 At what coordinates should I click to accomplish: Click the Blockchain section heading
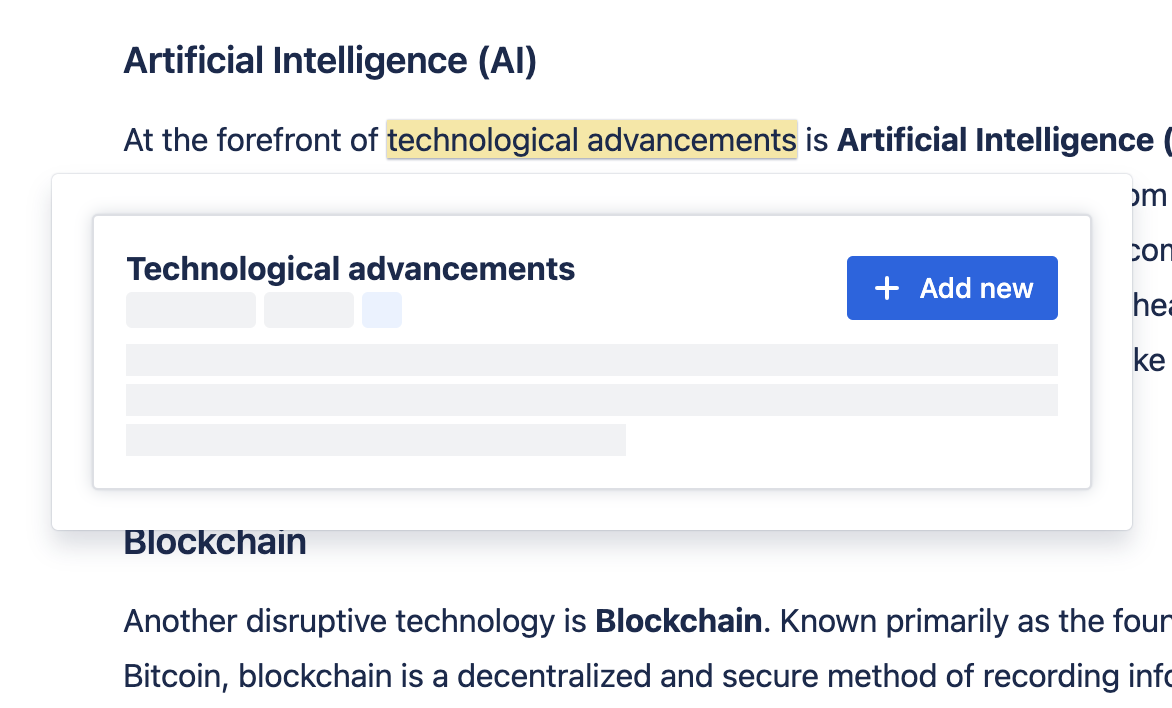[214, 542]
